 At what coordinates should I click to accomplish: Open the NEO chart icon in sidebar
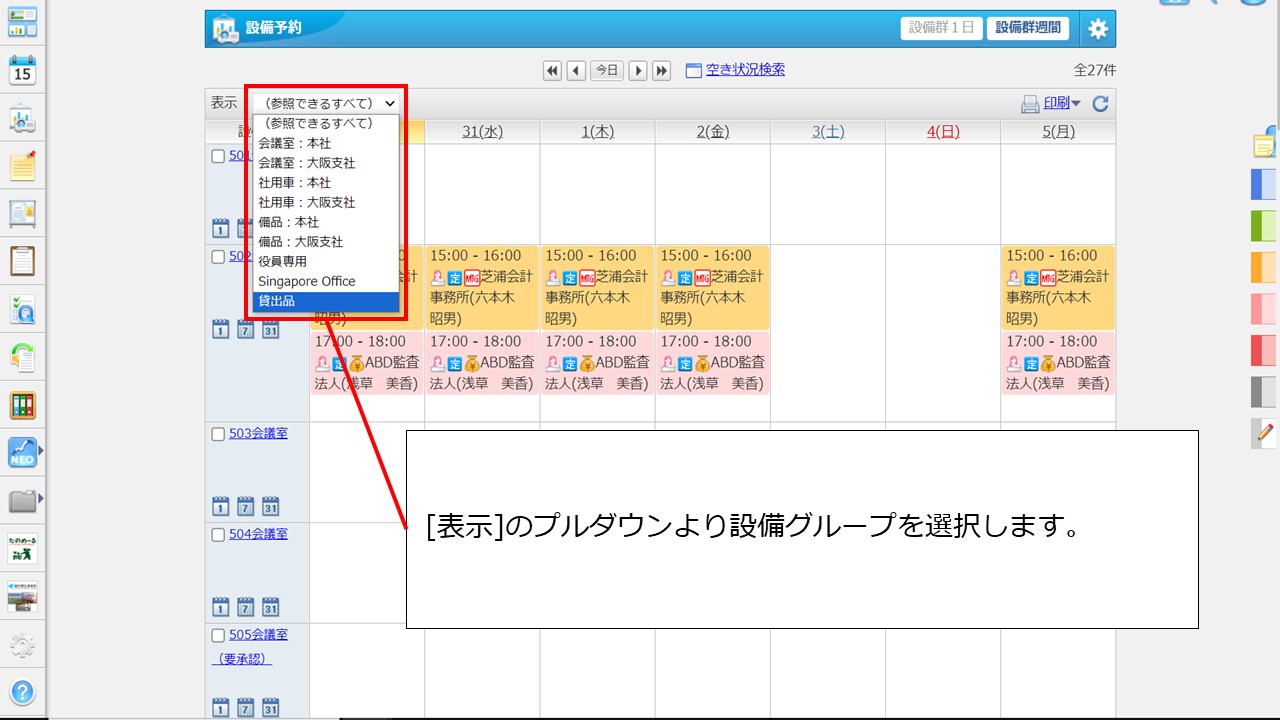click(22, 452)
